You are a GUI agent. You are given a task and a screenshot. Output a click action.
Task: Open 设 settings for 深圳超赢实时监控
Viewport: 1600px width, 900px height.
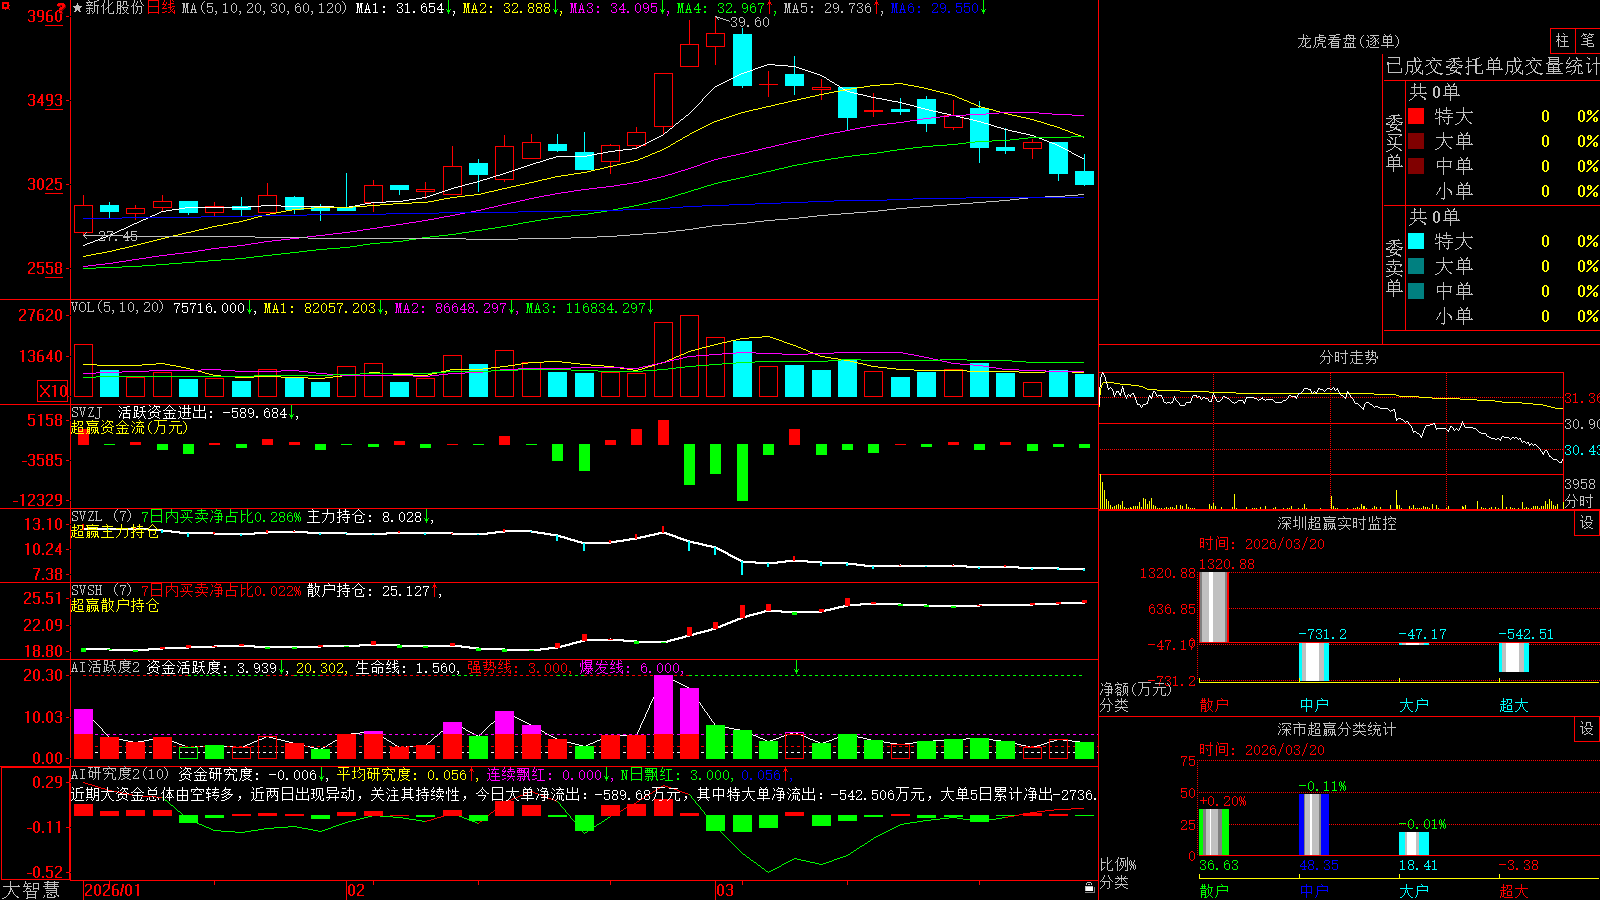(x=1587, y=523)
